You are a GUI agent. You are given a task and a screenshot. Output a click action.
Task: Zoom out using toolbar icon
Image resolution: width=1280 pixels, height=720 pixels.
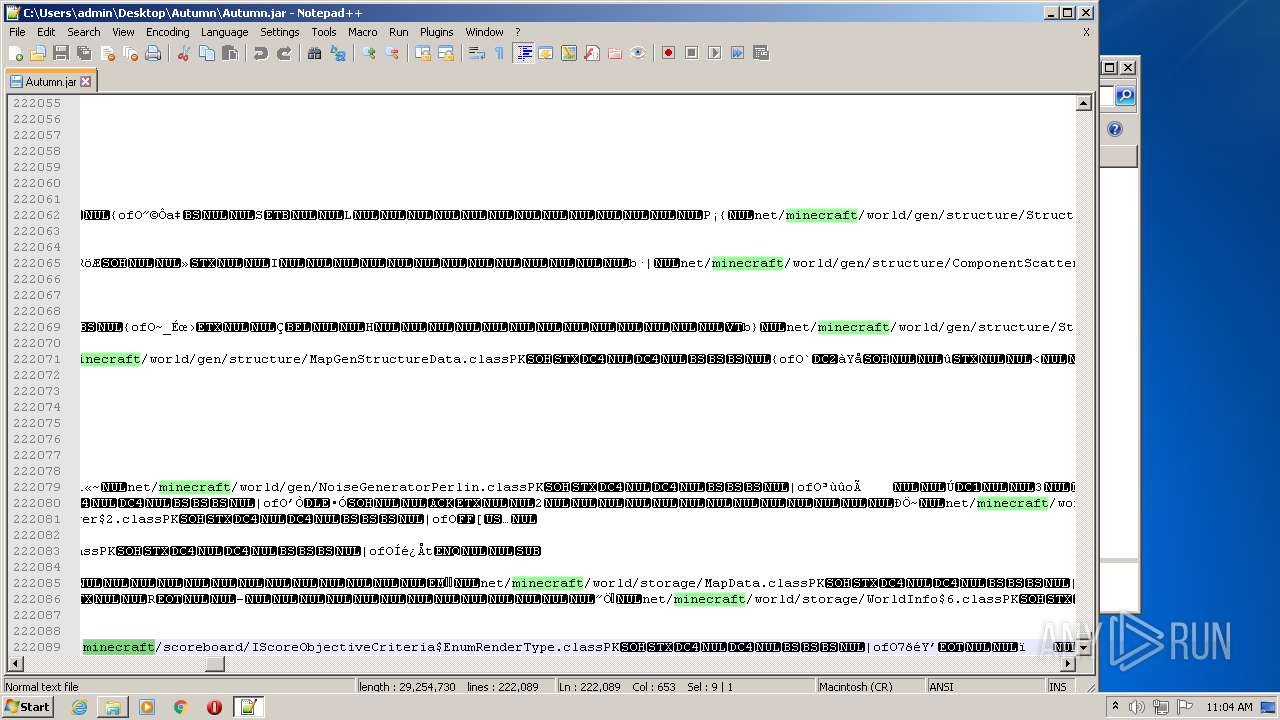[x=392, y=53]
